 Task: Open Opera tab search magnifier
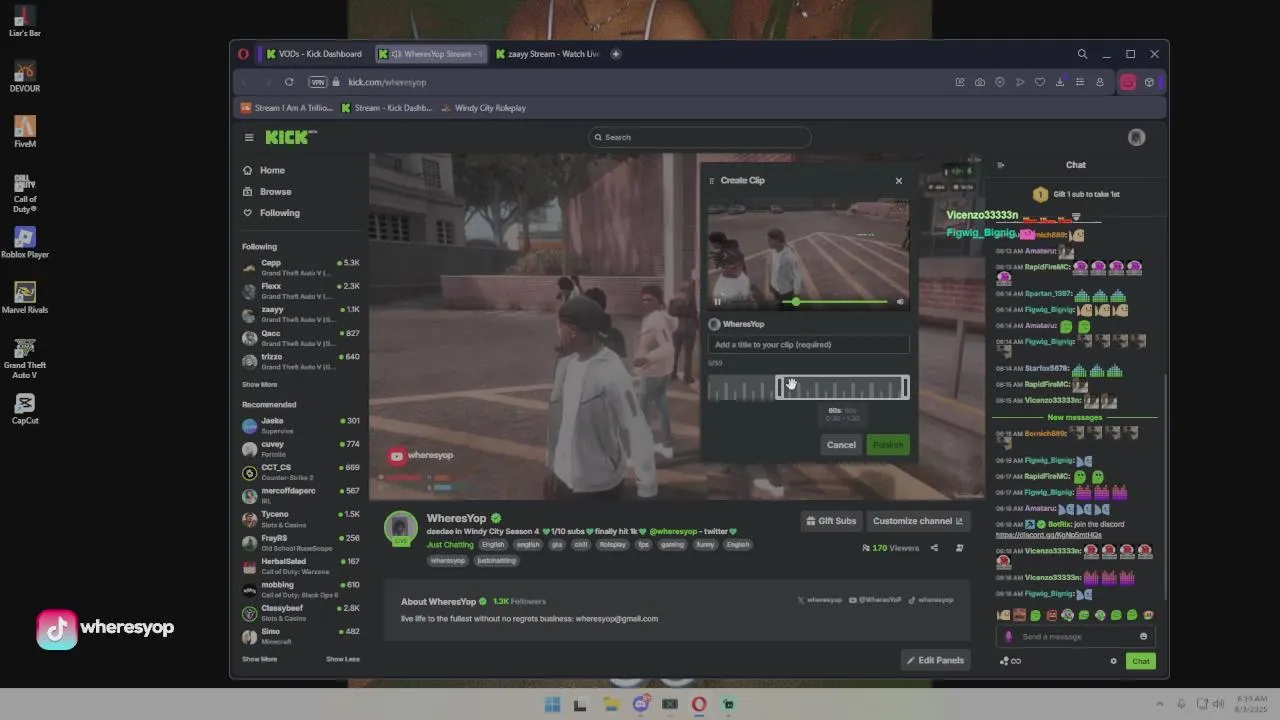(x=1082, y=54)
